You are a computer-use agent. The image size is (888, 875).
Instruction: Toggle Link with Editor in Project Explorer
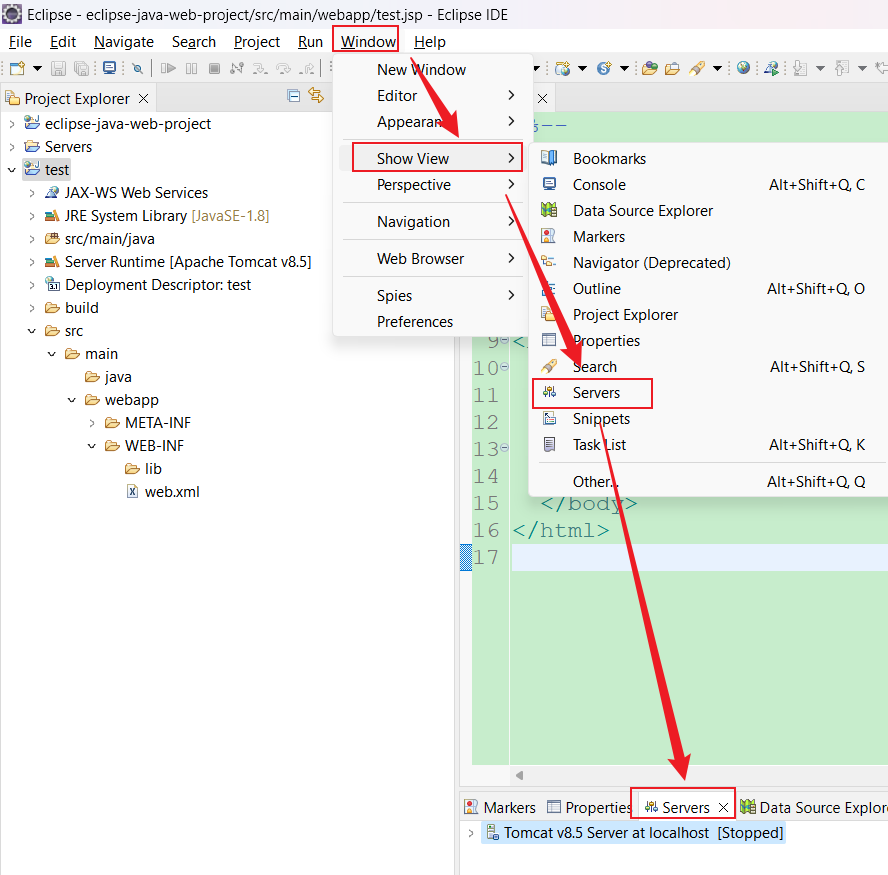pyautogui.click(x=316, y=95)
